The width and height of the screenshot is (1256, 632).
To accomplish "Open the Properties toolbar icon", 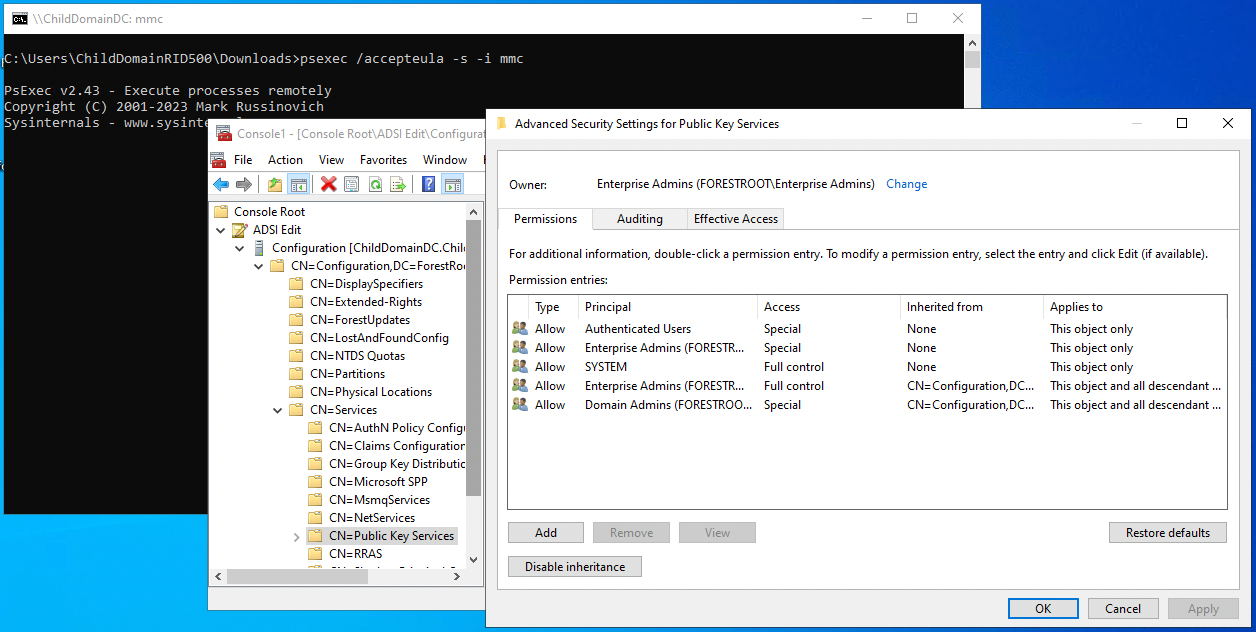I will 351,184.
